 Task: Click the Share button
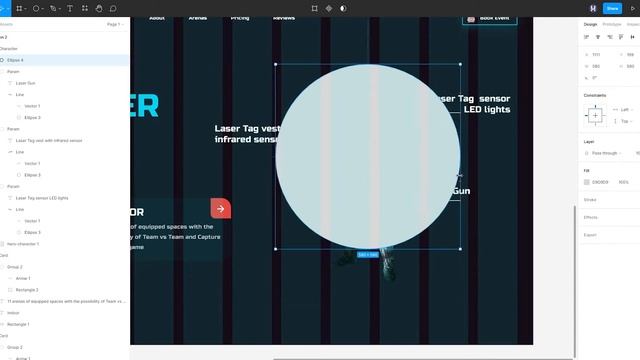(612, 8)
